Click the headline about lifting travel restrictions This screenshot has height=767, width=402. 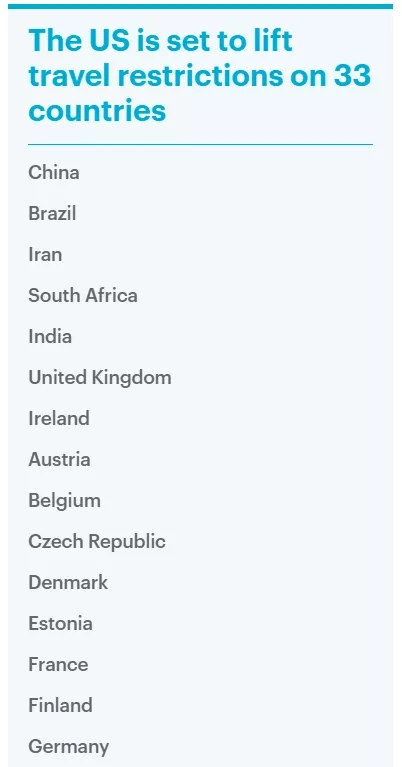pyautogui.click(x=200, y=75)
